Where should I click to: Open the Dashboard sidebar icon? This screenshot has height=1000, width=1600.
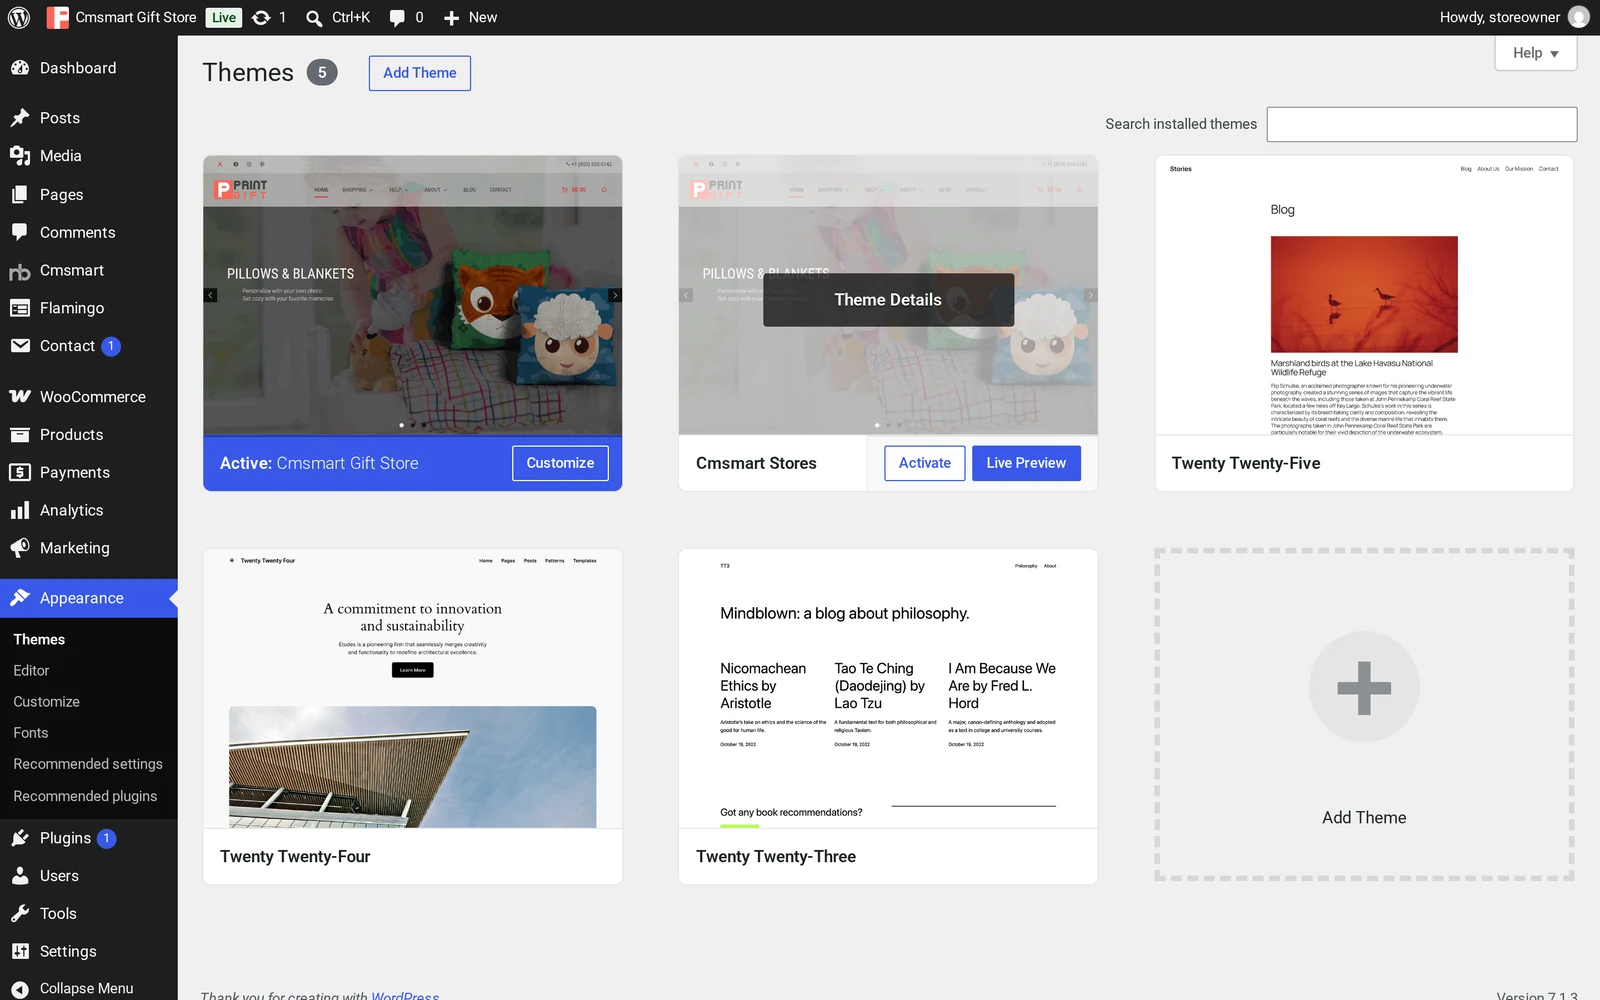(20, 68)
